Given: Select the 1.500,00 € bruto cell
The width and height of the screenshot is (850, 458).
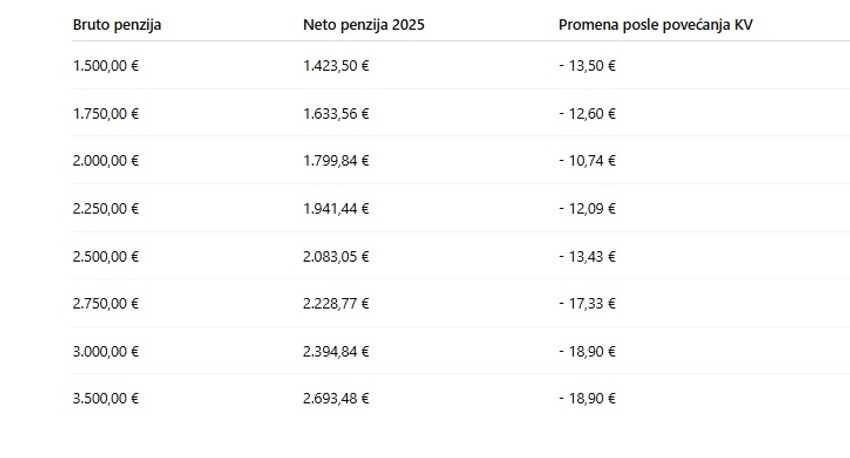Looking at the screenshot, I should (x=106, y=66).
